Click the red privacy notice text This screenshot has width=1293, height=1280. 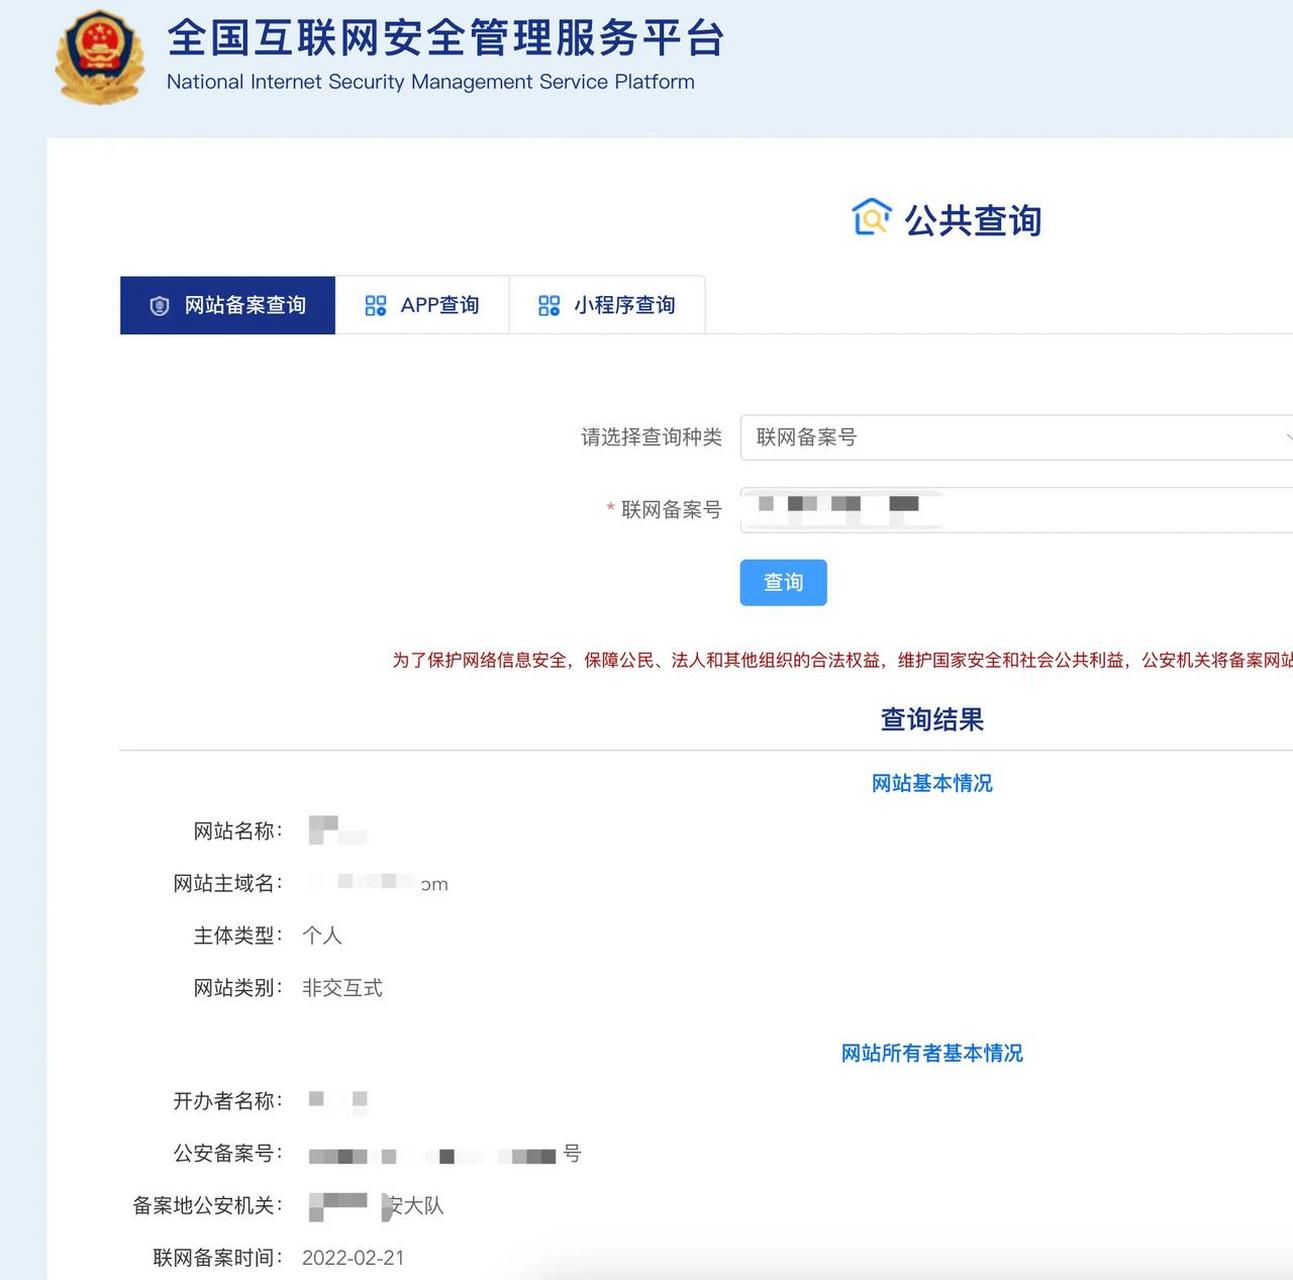(842, 660)
